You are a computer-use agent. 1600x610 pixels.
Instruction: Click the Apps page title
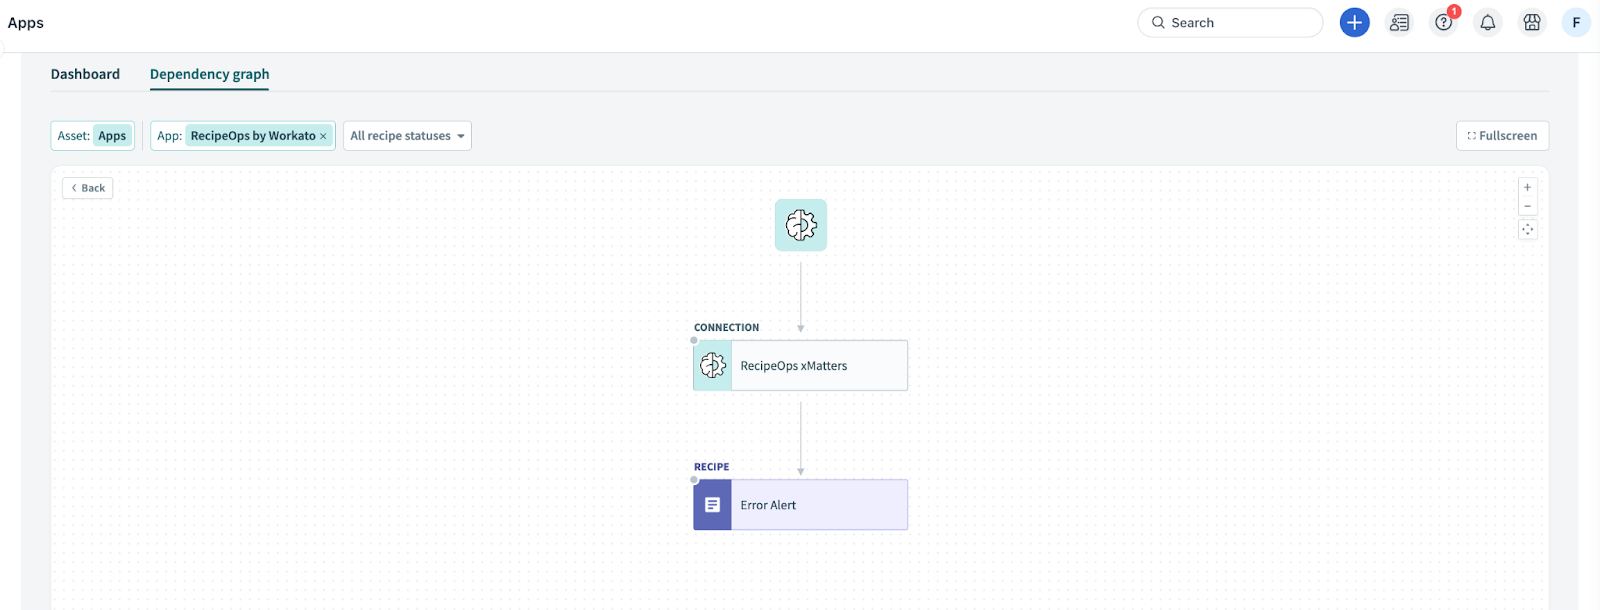pos(26,23)
